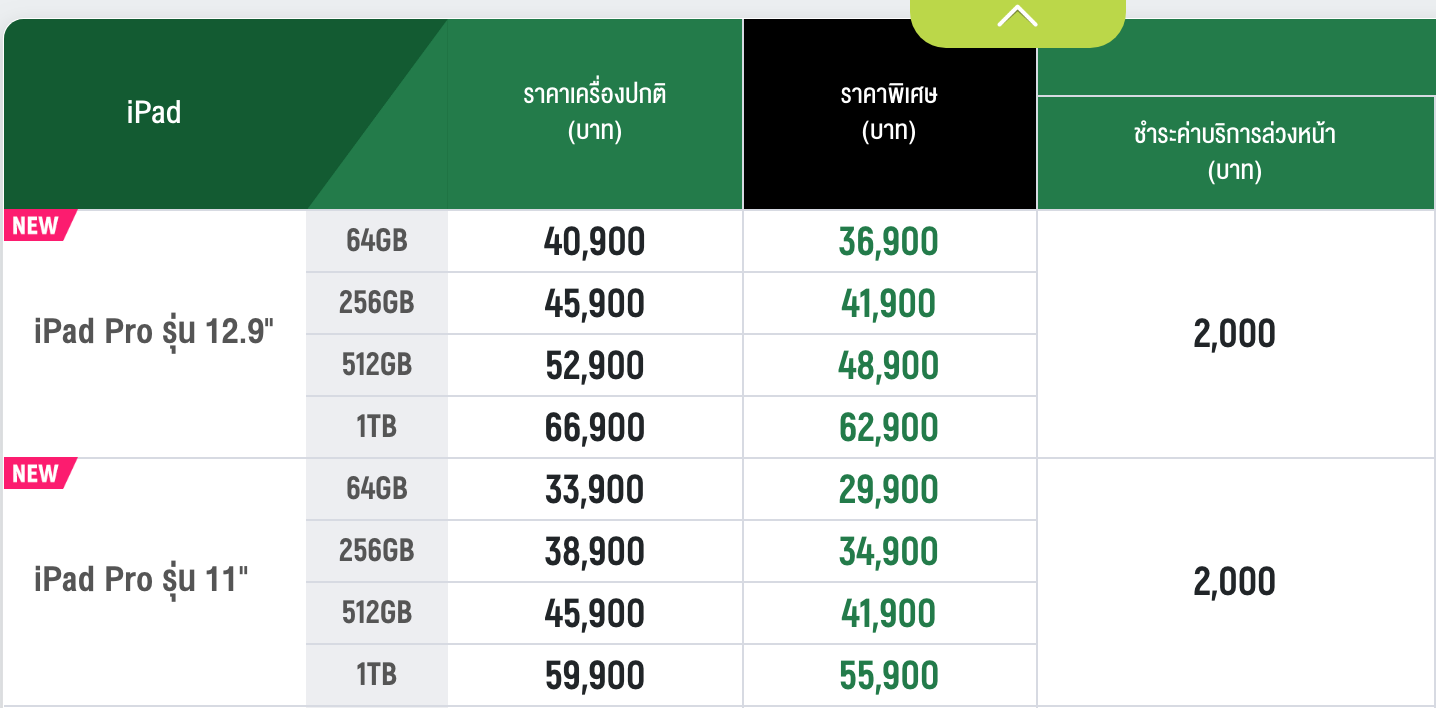This screenshot has width=1436, height=708.
Task: Collapse the panel with the up chevron
Action: (x=1017, y=18)
